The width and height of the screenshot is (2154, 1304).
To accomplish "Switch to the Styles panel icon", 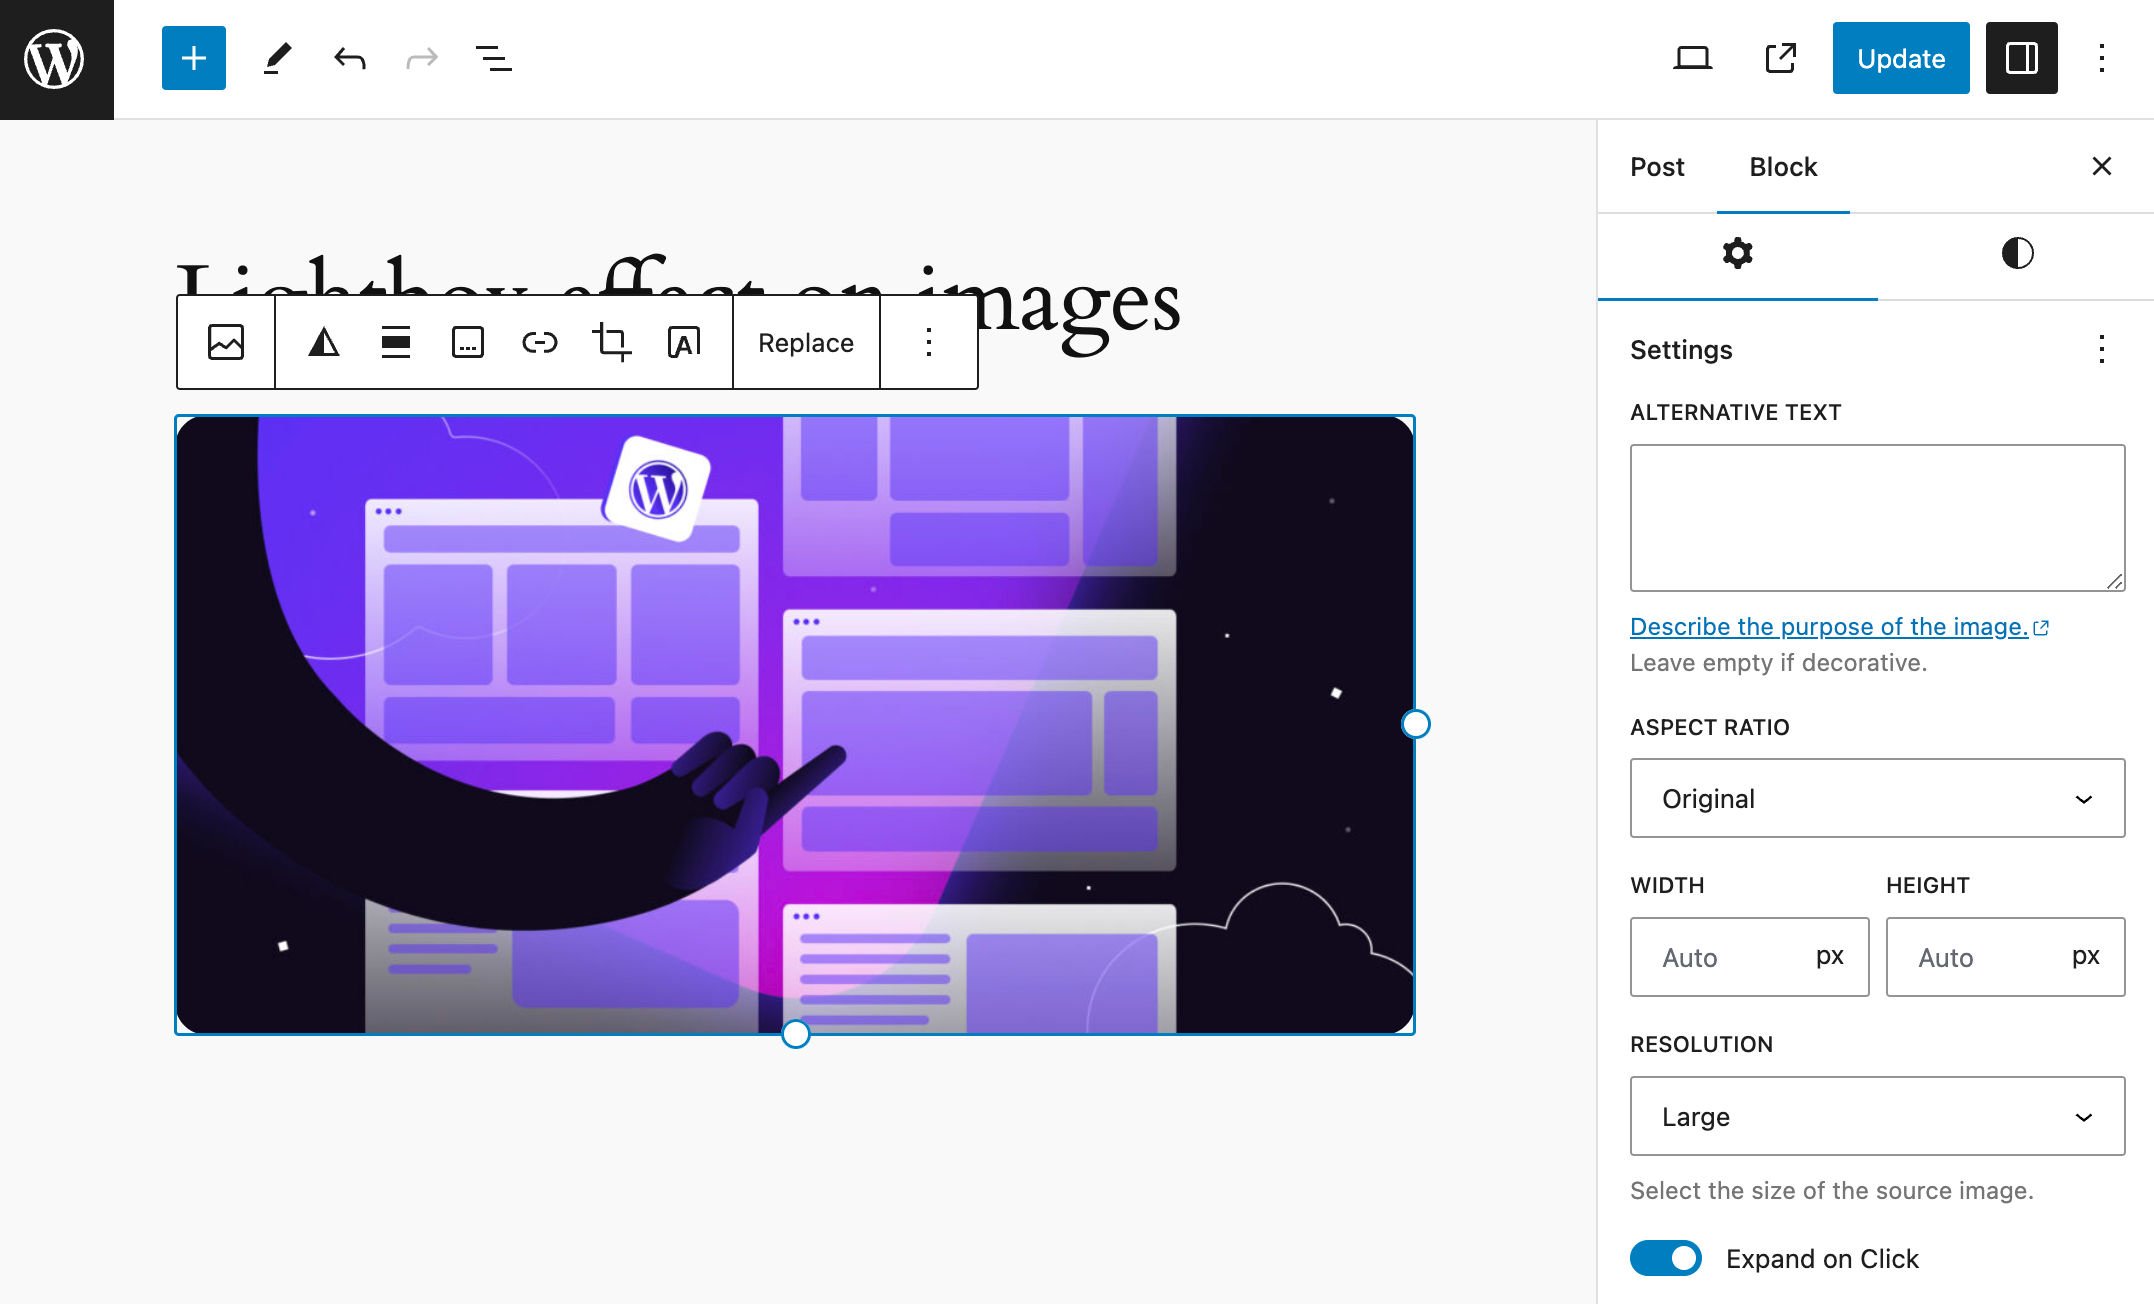I will click(2019, 254).
